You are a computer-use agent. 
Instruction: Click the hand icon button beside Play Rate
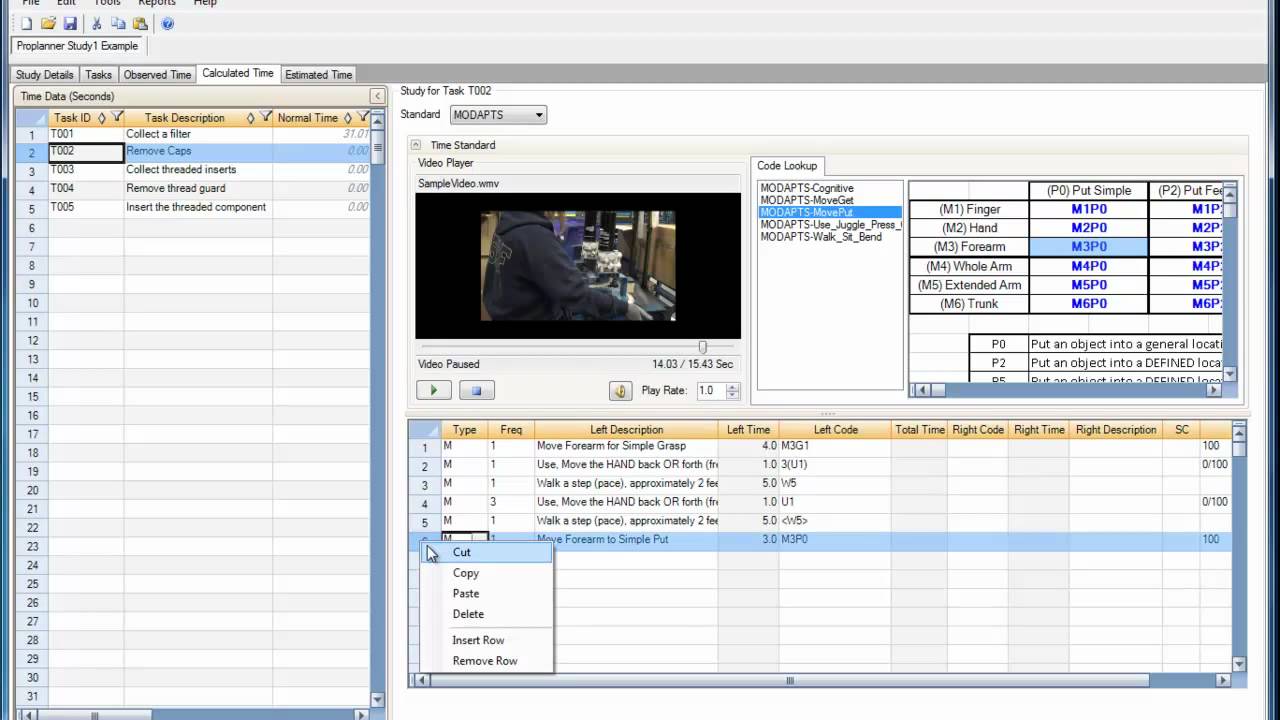(620, 391)
